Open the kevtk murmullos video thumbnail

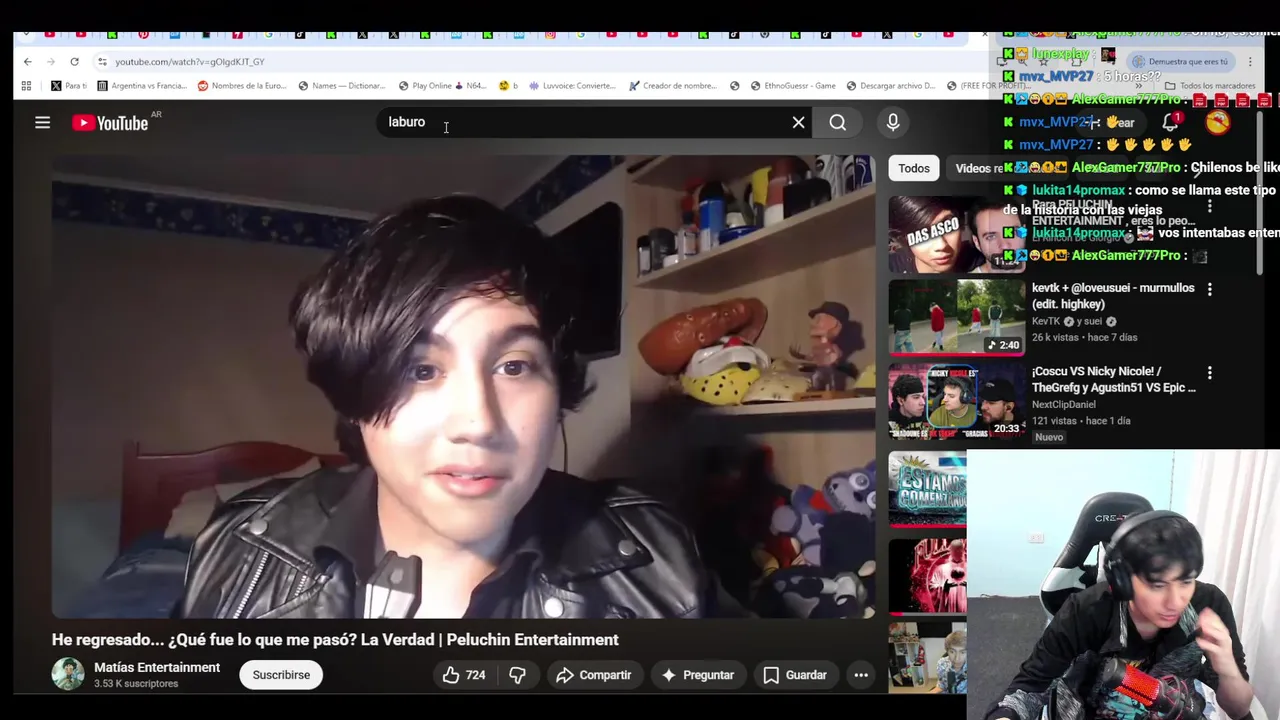coord(956,318)
